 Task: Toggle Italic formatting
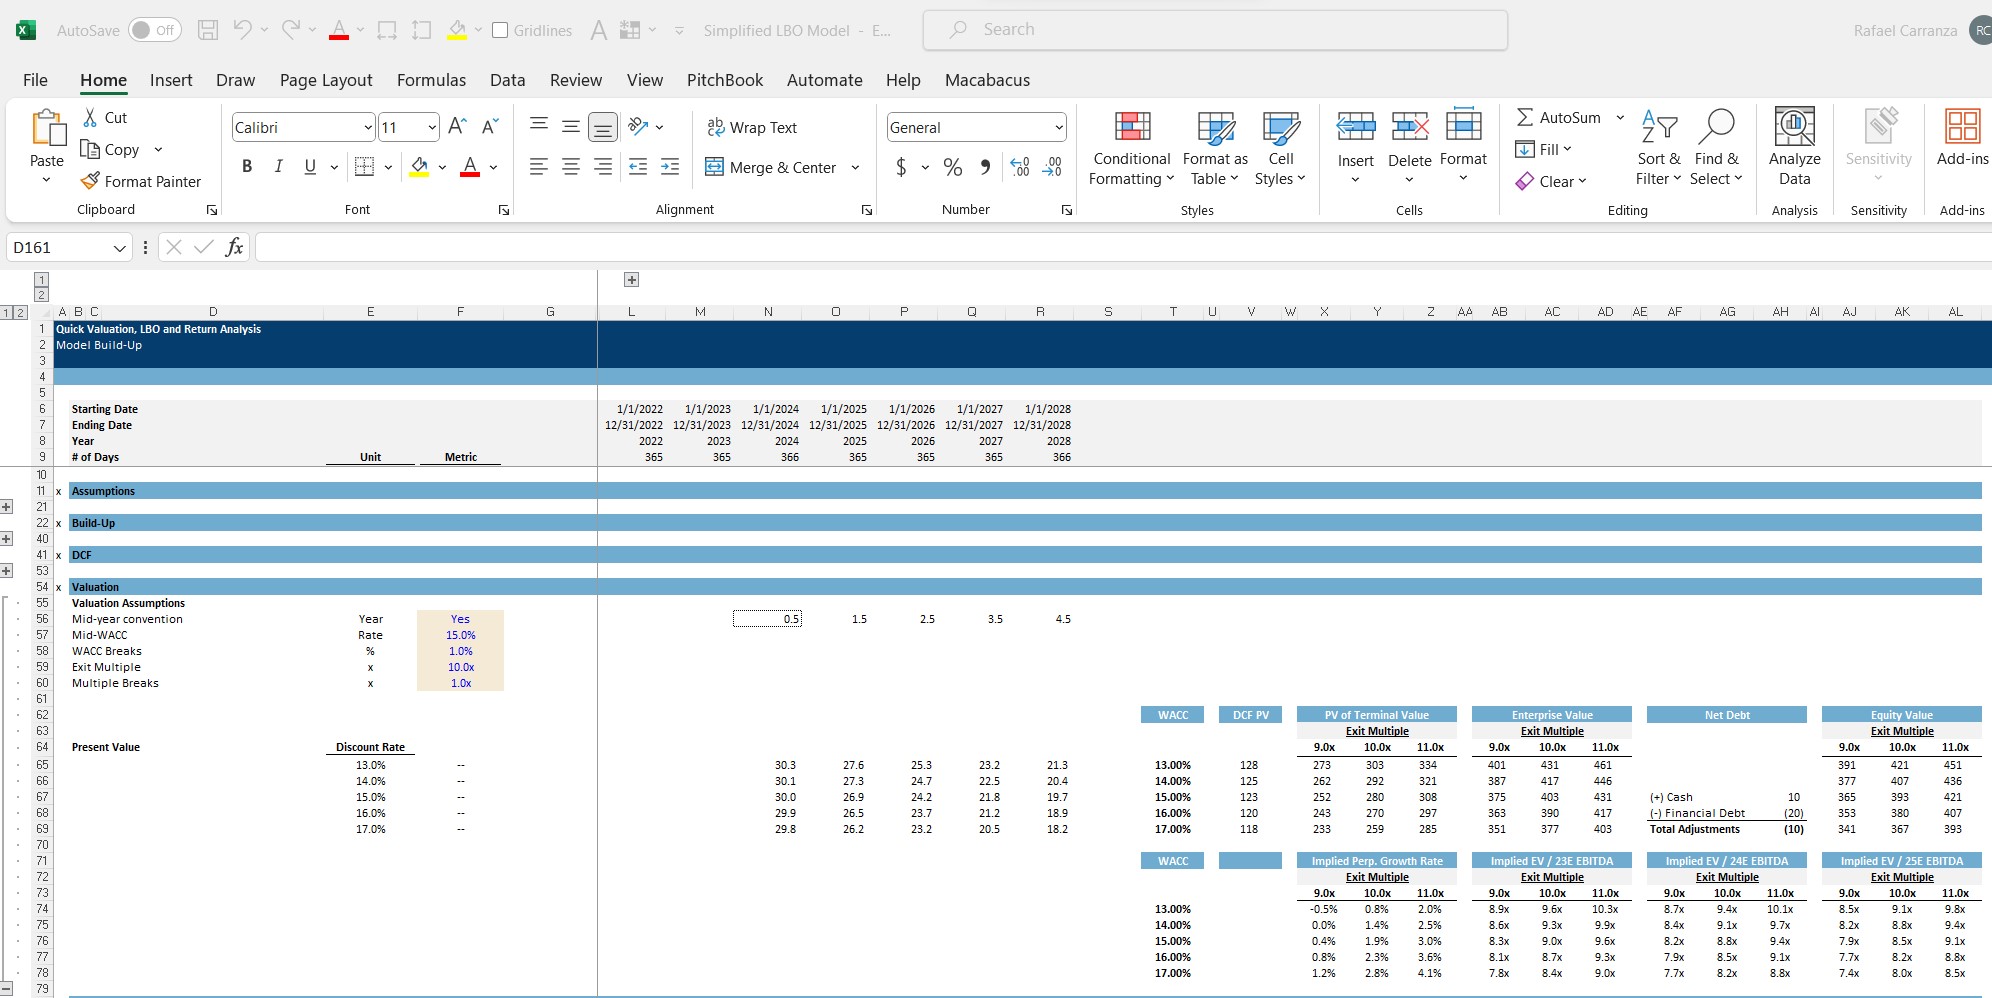pyautogui.click(x=279, y=166)
